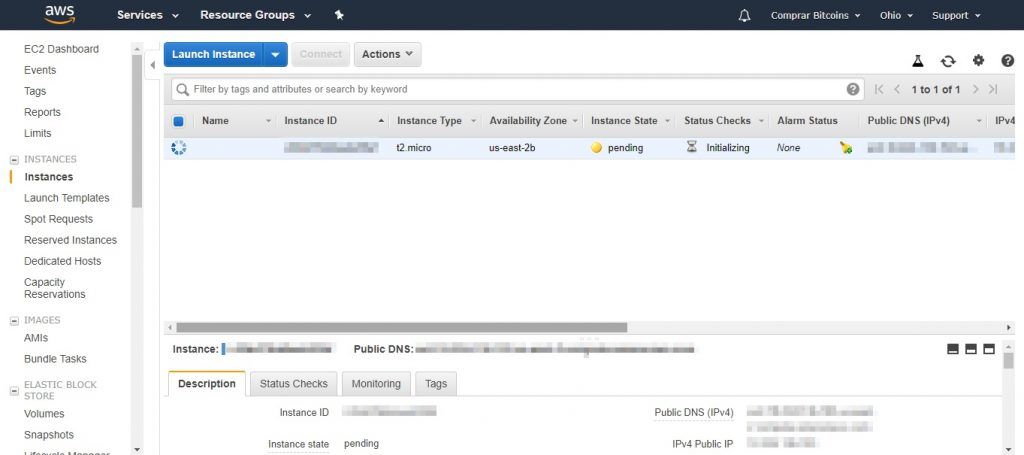Click the yellow pending state indicator
This screenshot has width=1024, height=455.
596,148
